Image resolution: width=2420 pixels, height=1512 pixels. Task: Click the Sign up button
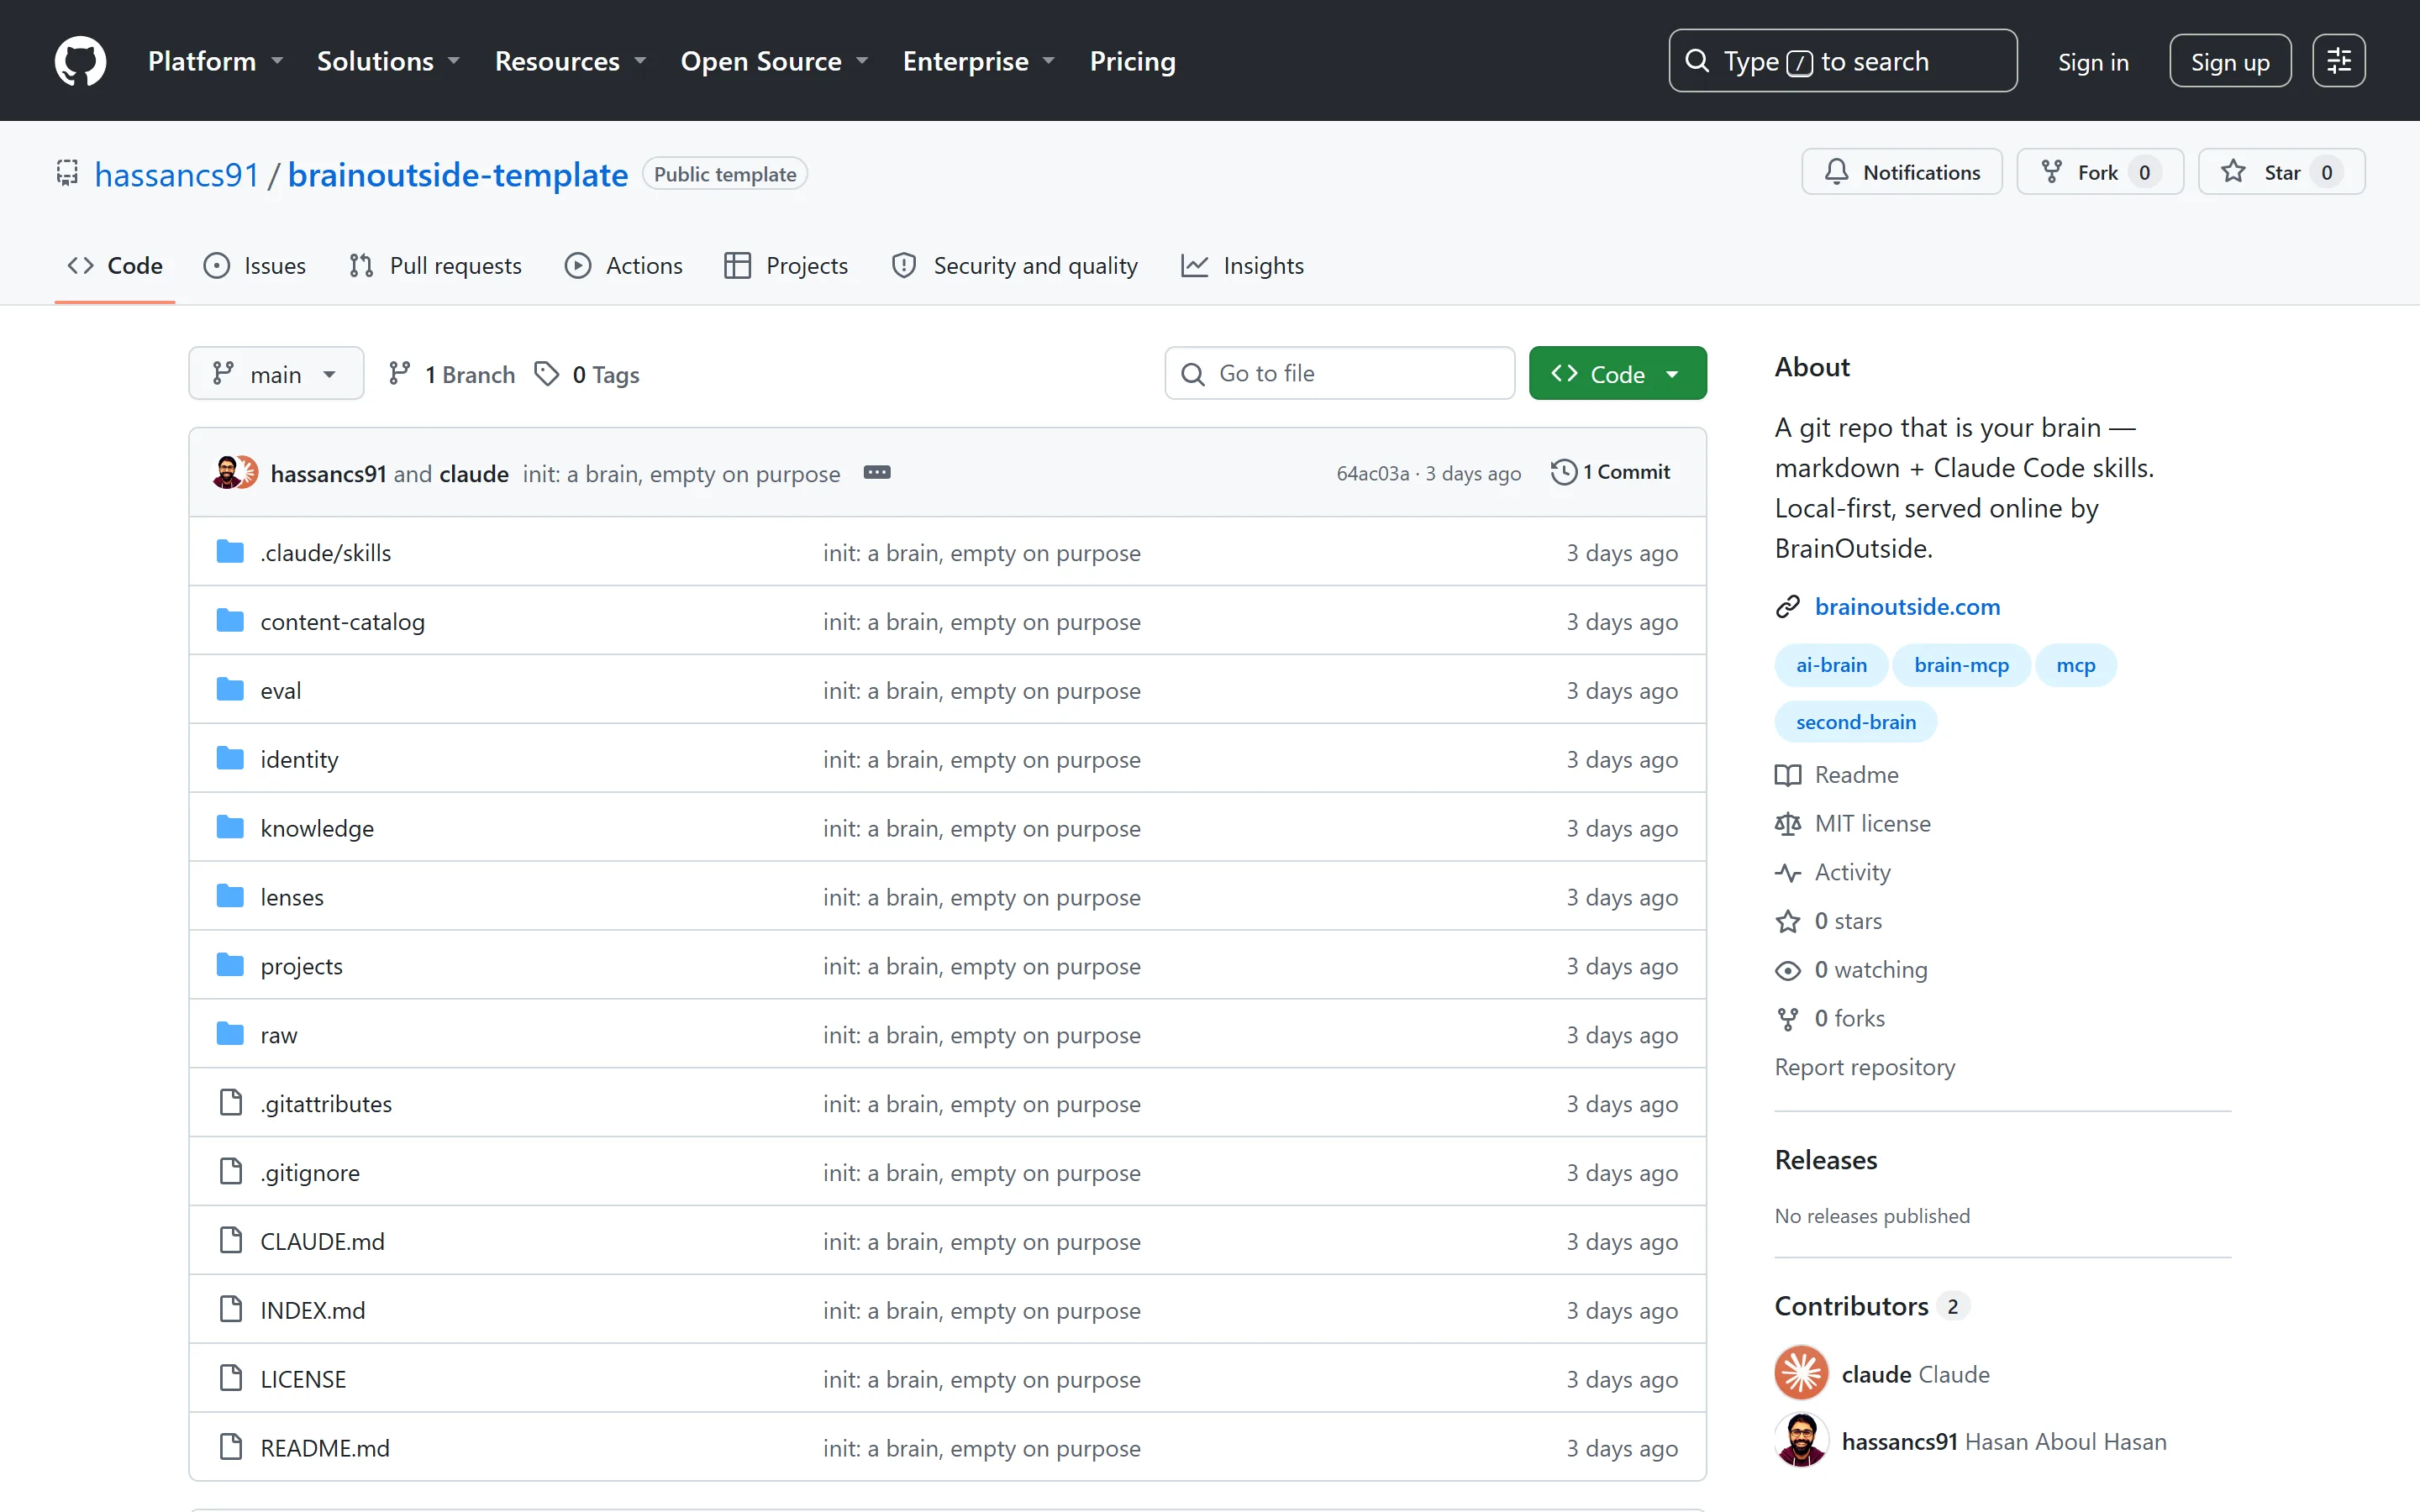pos(2230,62)
